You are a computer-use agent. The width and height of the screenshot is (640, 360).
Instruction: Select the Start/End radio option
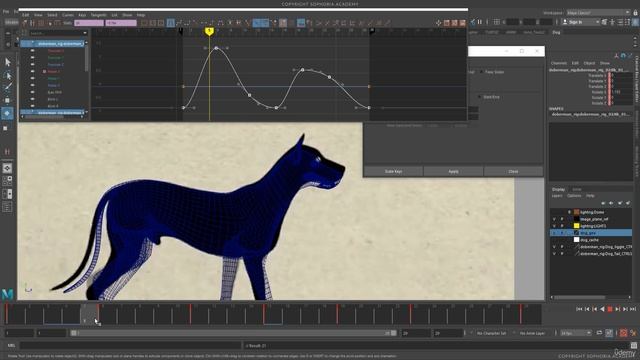coord(480,97)
